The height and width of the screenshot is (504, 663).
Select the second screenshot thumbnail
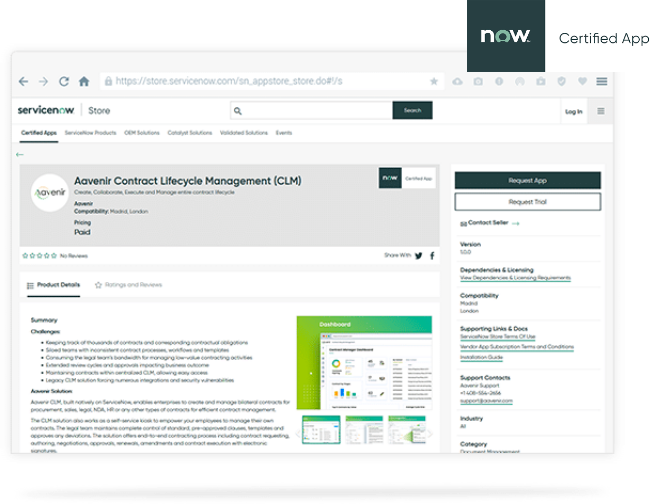(364, 430)
